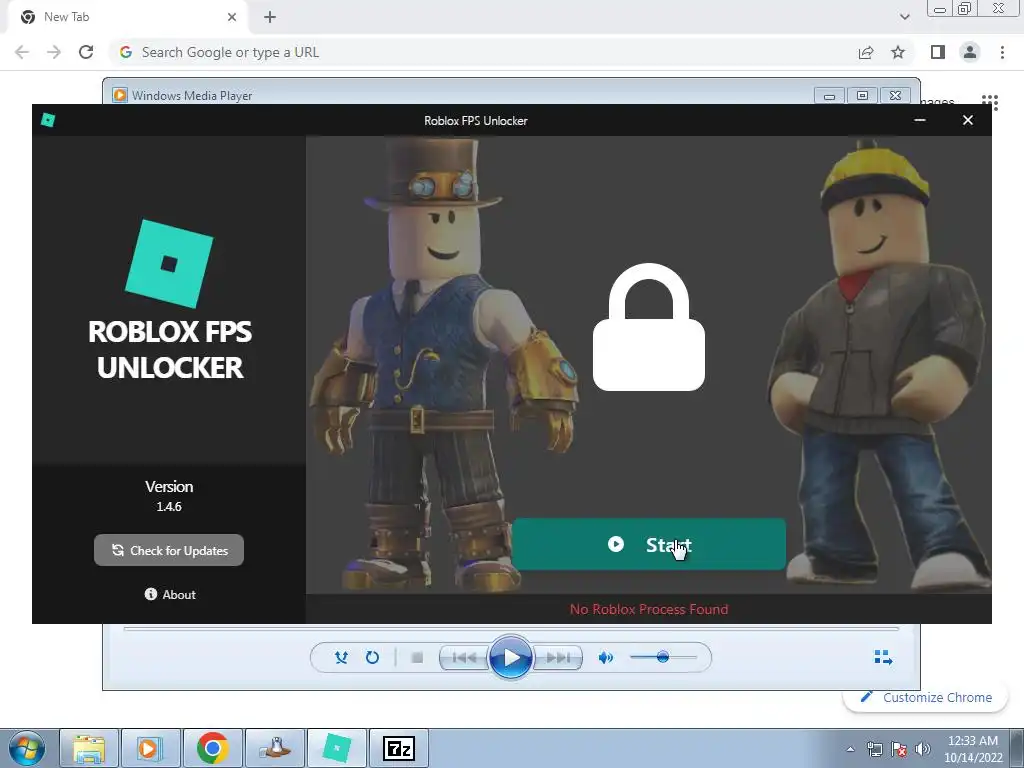Click Roblox FPS Unlocker taskbar icon
1024x768 pixels.
point(337,748)
